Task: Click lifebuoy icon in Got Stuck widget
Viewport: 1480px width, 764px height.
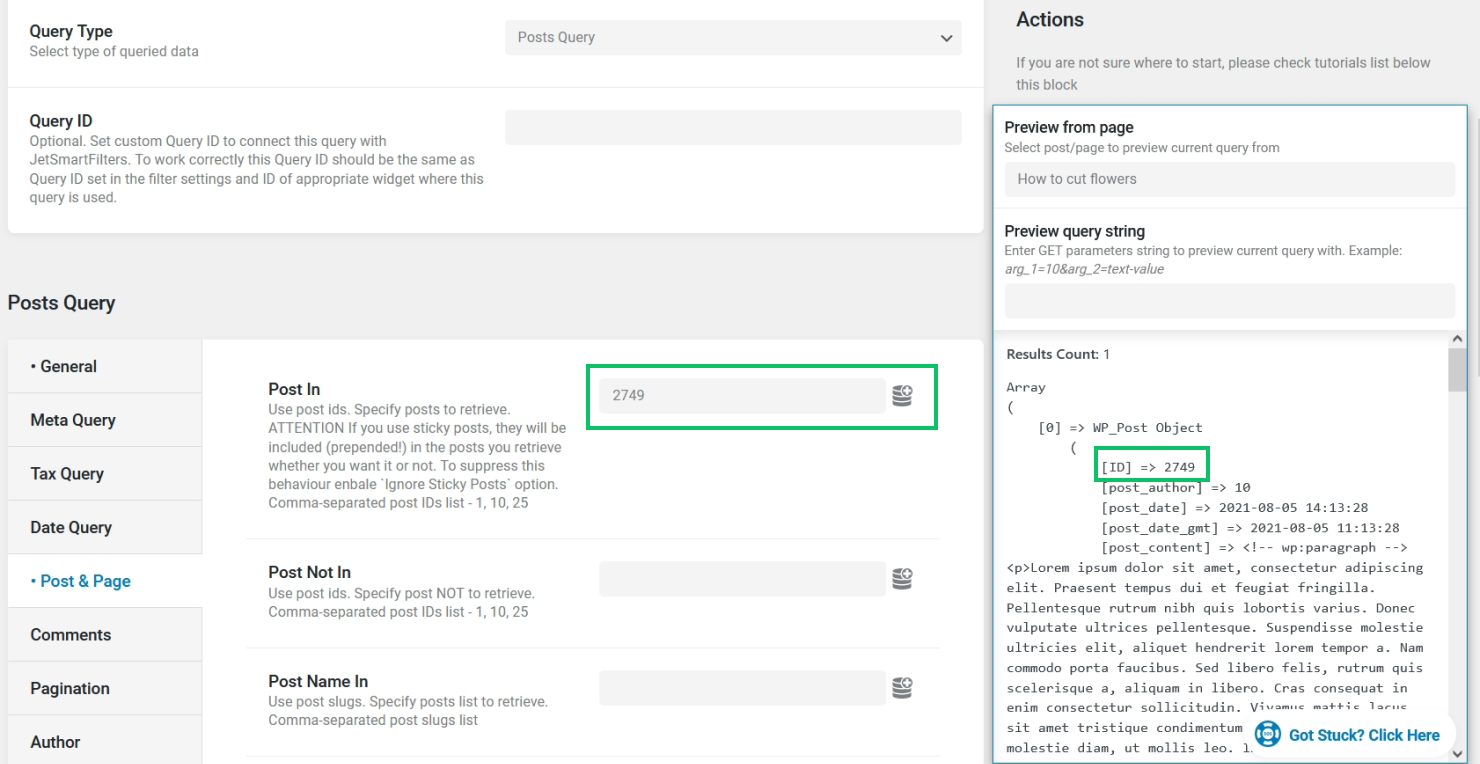Action: [x=1267, y=734]
